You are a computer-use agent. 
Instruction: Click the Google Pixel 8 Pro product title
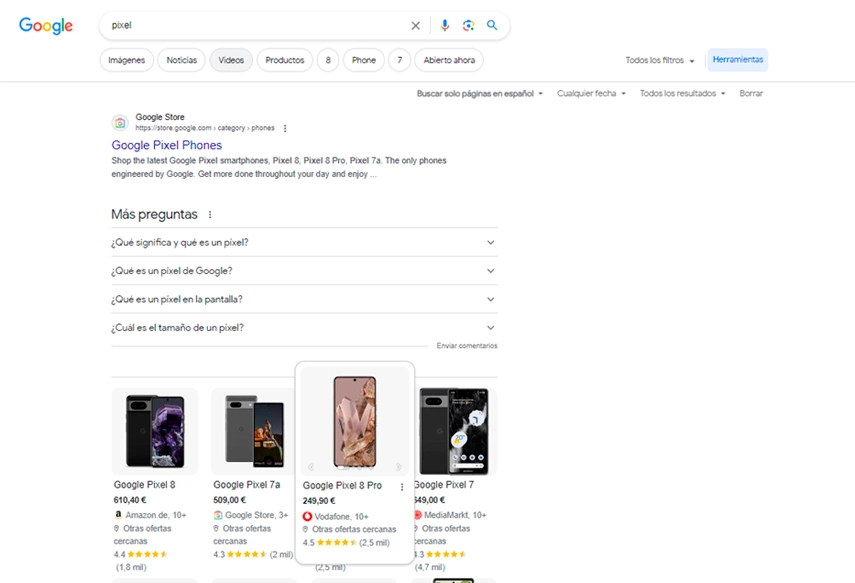pos(342,485)
